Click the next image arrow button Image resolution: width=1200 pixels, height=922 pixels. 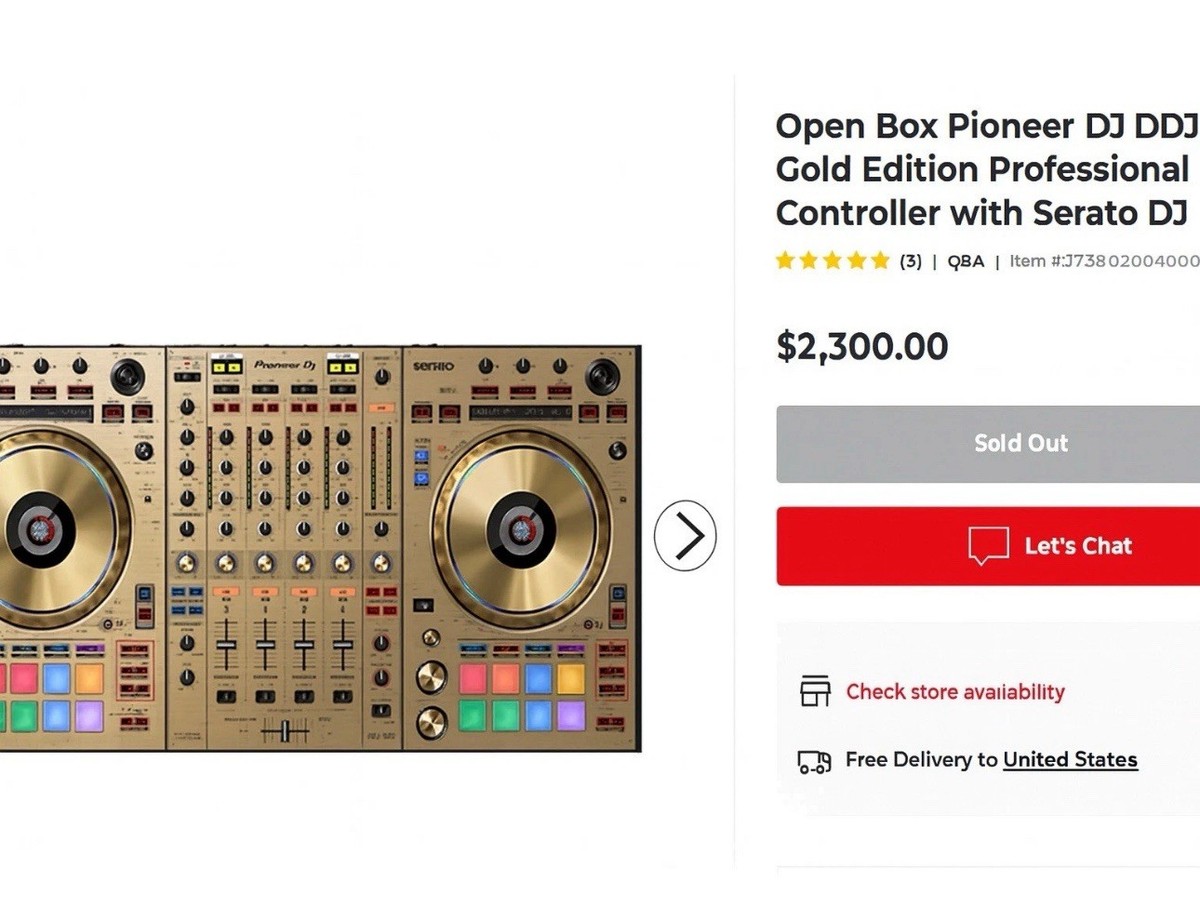coord(686,536)
